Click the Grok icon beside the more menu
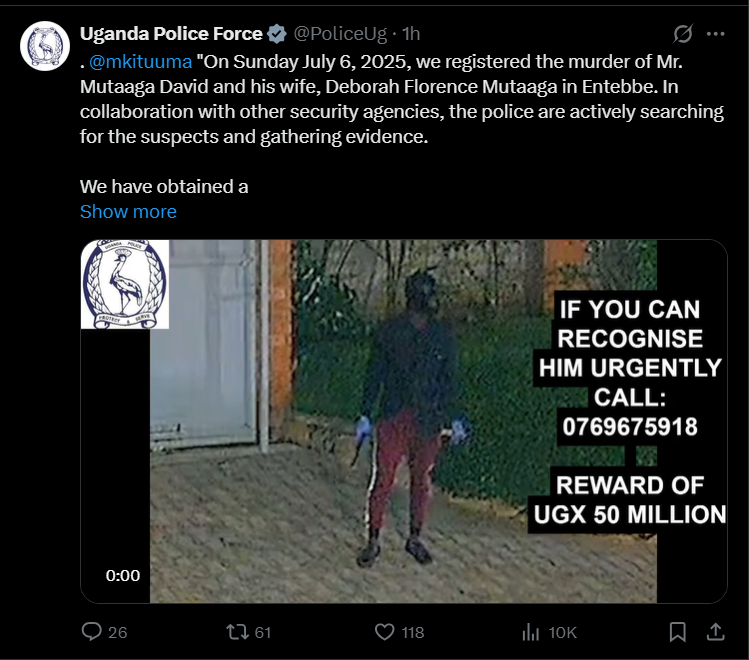This screenshot has width=749, height=660. click(683, 34)
